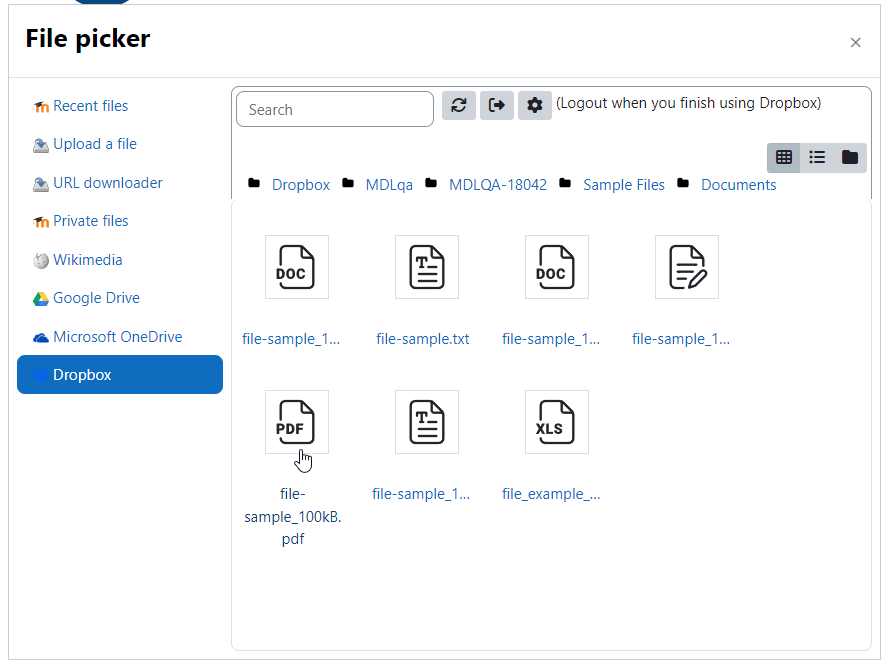Click the URL downloader icon
The width and height of the screenshot is (895, 668).
coord(41,184)
